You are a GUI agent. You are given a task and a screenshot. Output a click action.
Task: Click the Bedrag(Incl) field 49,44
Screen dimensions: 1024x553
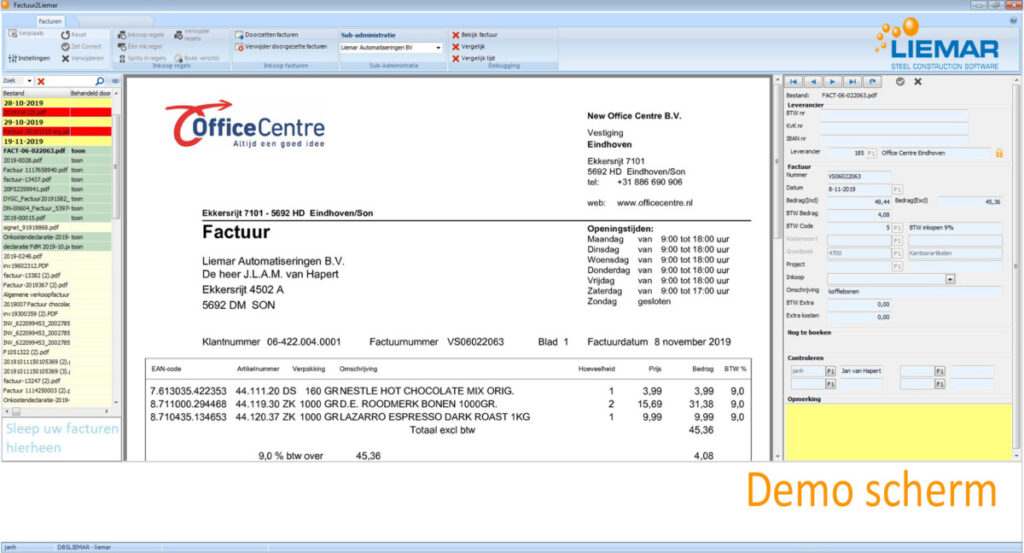859,202
